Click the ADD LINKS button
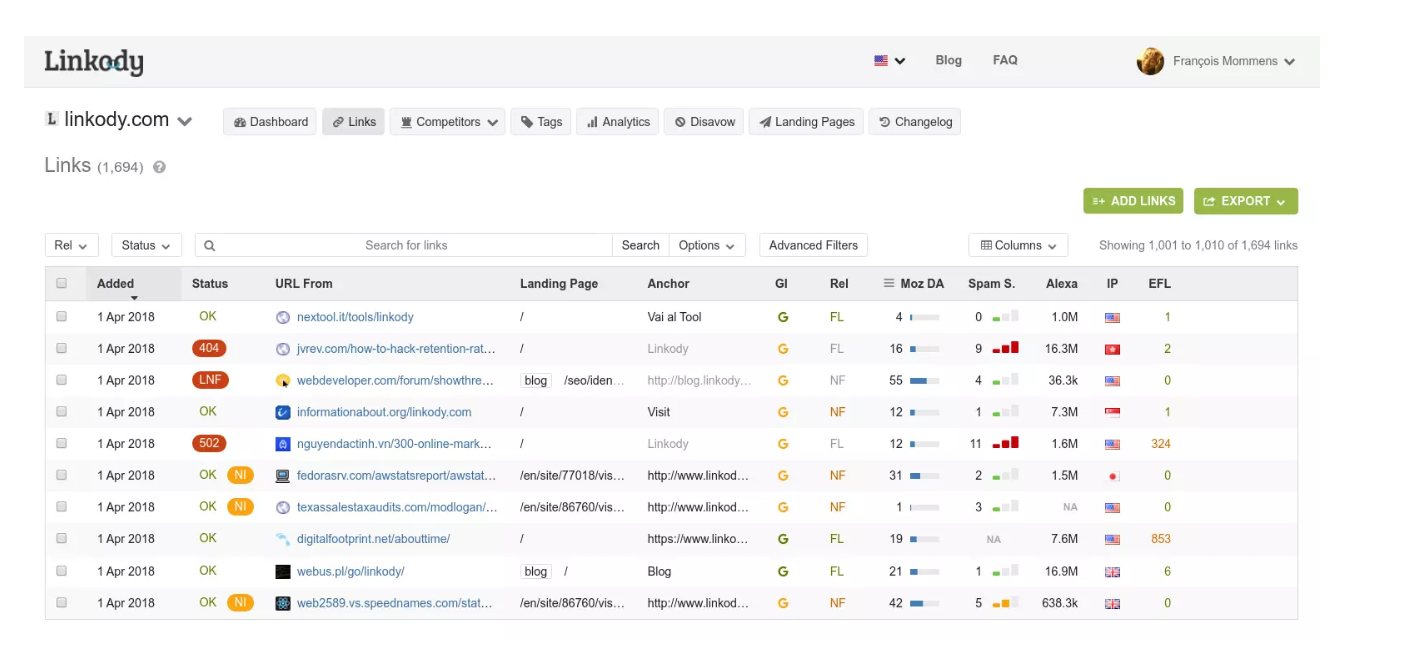Image resolution: width=1404 pixels, height=671 pixels. coord(1133,201)
